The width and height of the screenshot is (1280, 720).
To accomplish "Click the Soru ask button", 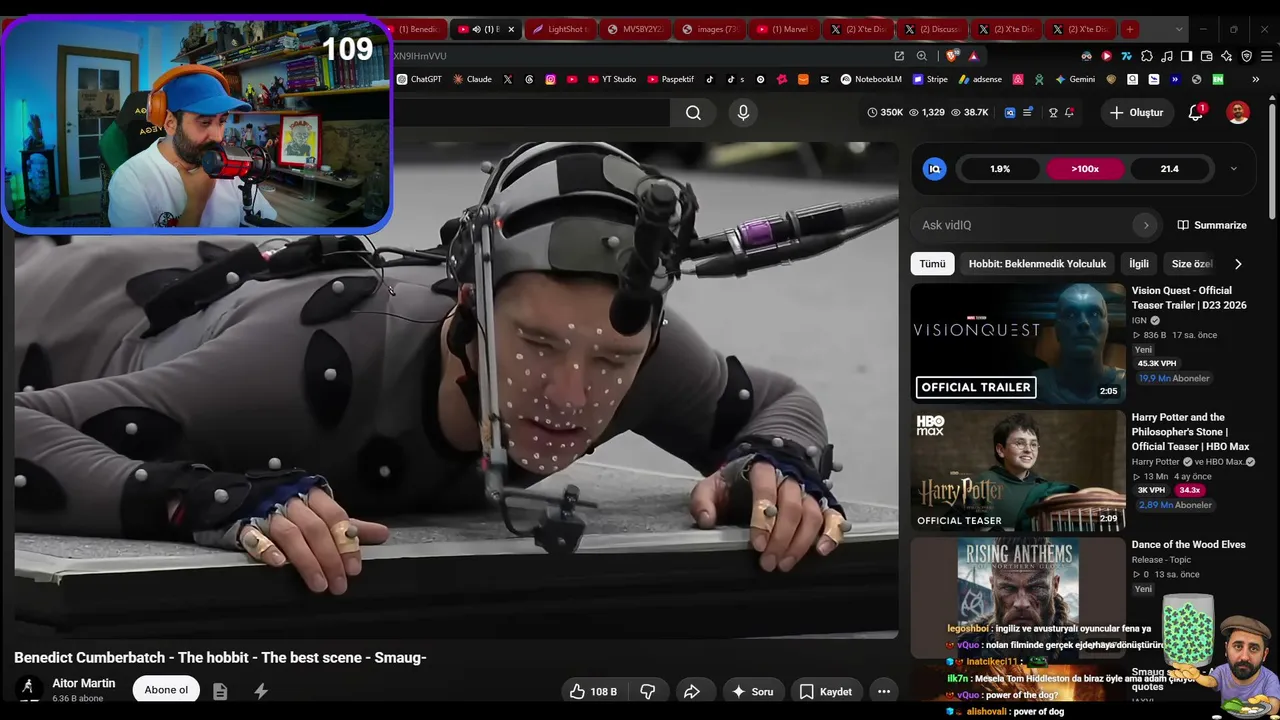I will coord(752,691).
